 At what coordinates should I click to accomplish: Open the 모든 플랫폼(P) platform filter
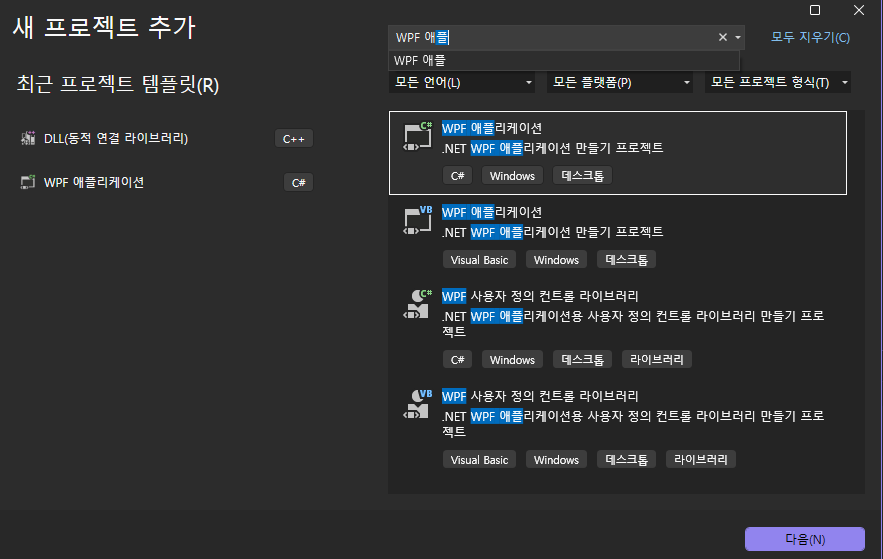[619, 83]
